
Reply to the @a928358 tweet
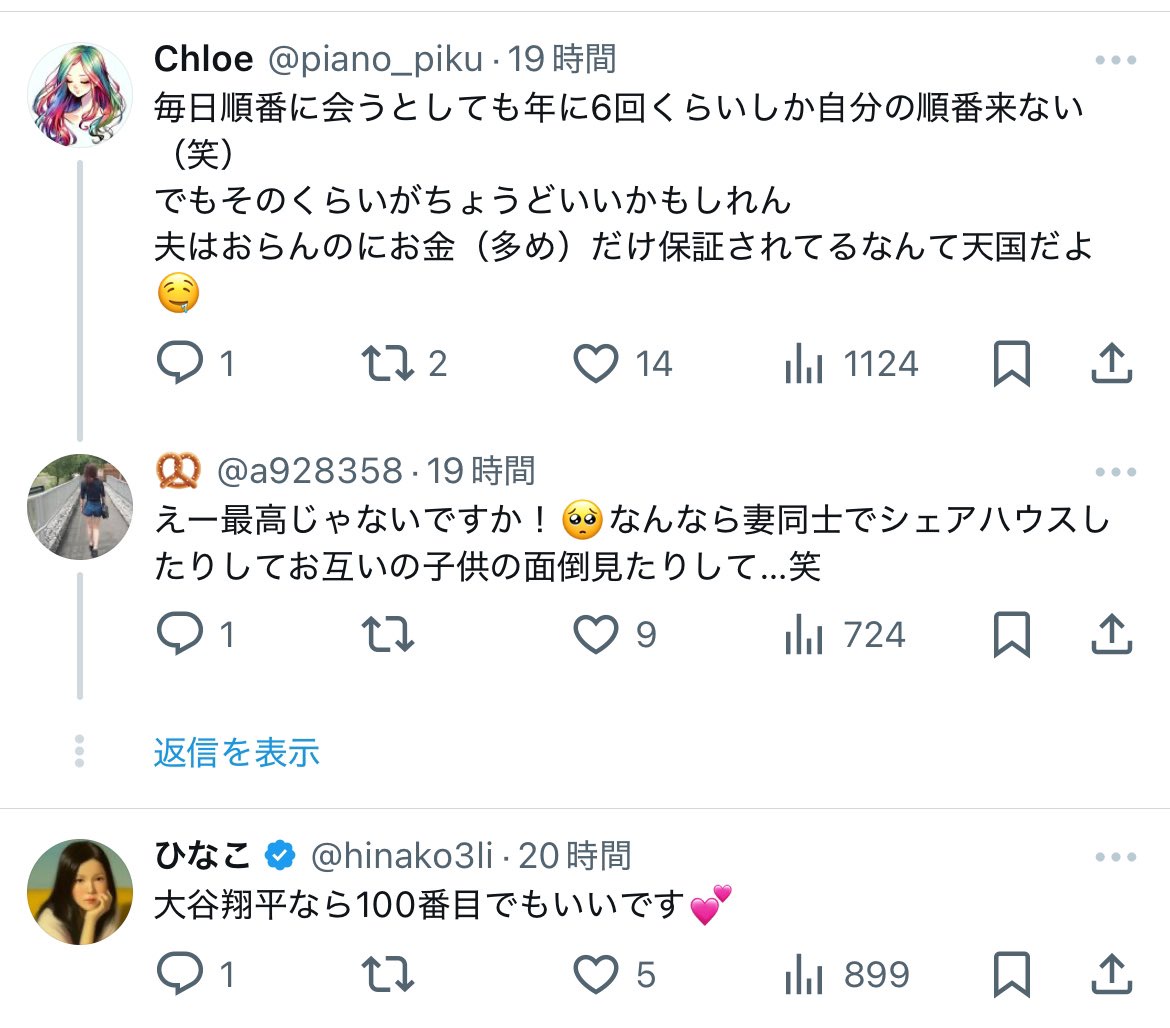coord(181,635)
